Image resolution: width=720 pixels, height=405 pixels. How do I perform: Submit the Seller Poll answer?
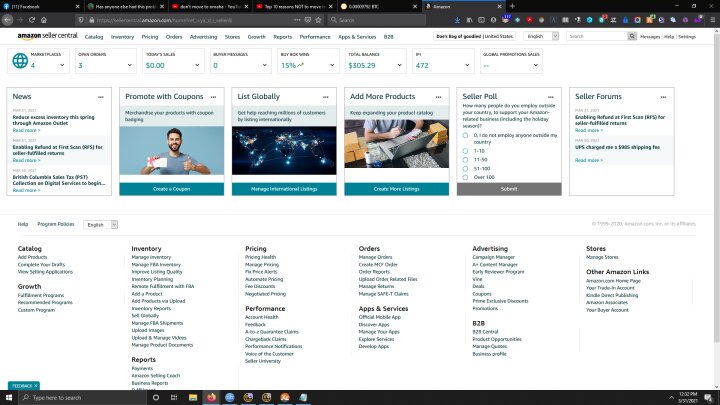coord(509,189)
